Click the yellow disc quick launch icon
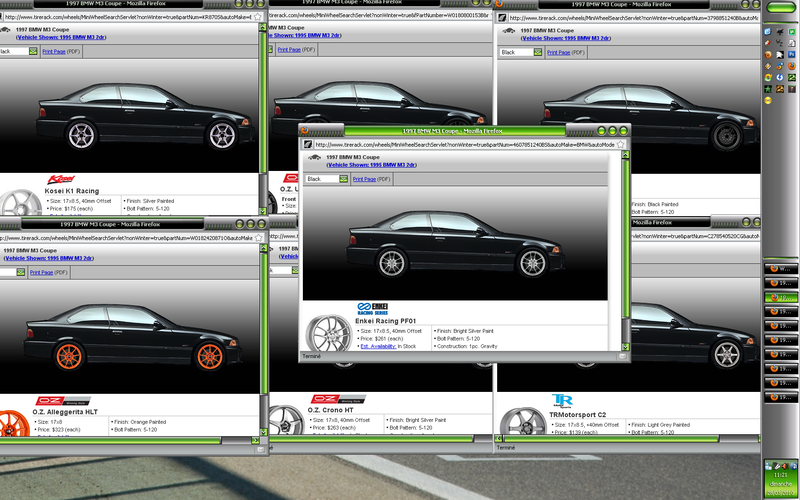 pyautogui.click(x=768, y=101)
